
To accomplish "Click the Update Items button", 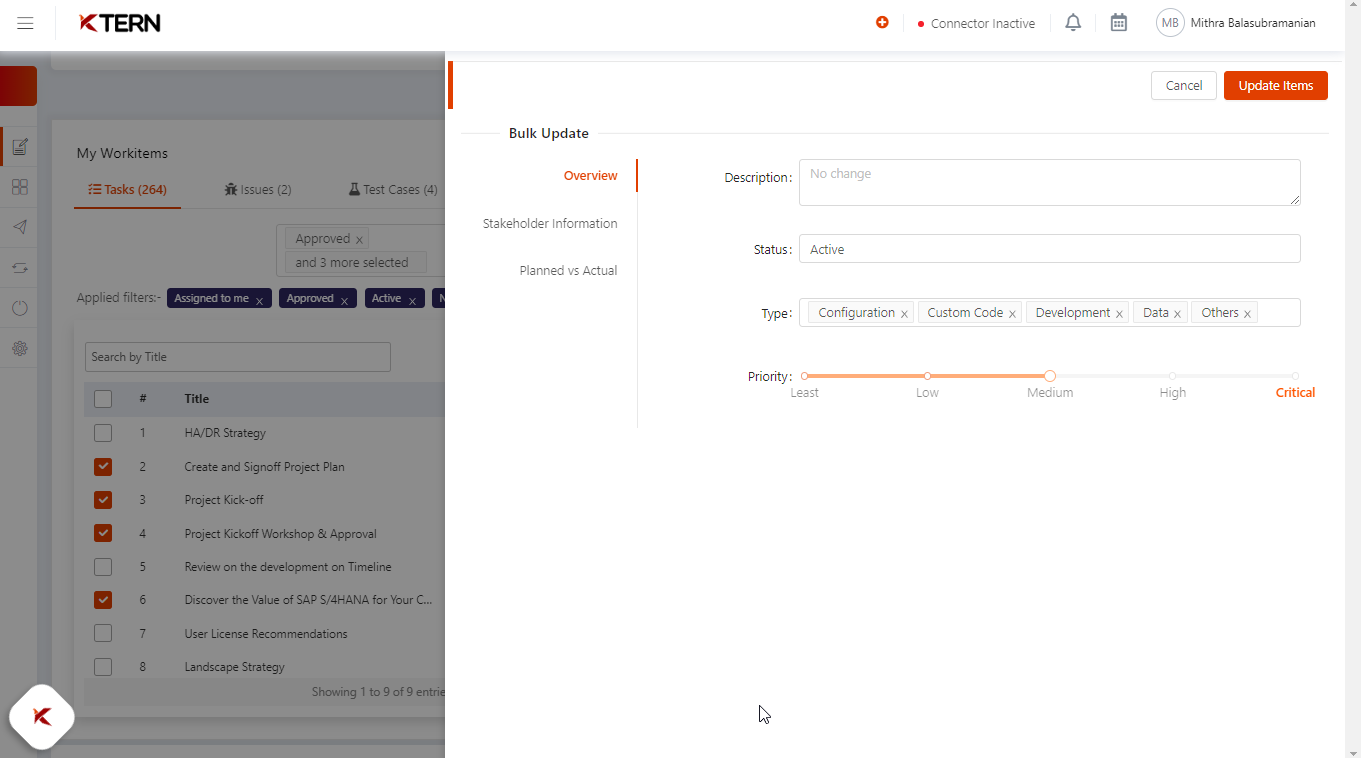I will pos(1276,85).
